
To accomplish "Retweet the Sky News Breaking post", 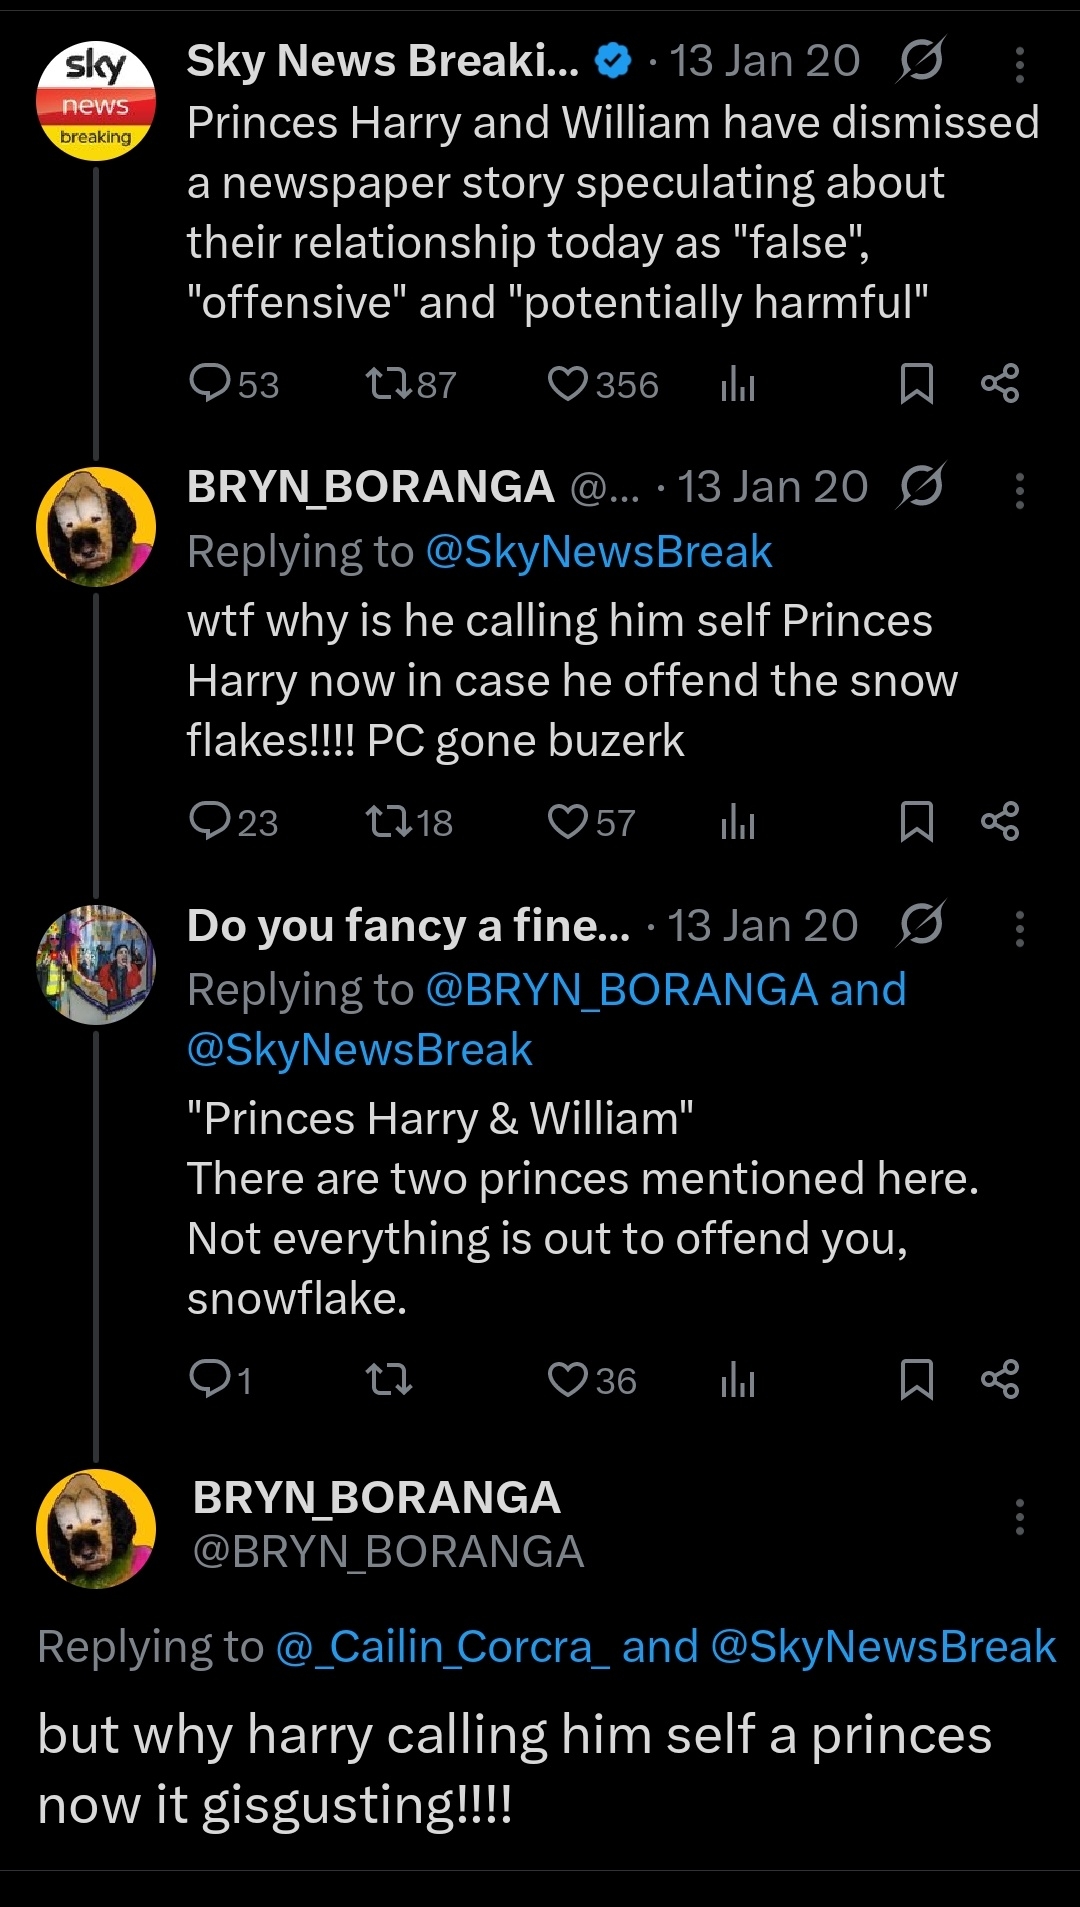I will coord(389,384).
